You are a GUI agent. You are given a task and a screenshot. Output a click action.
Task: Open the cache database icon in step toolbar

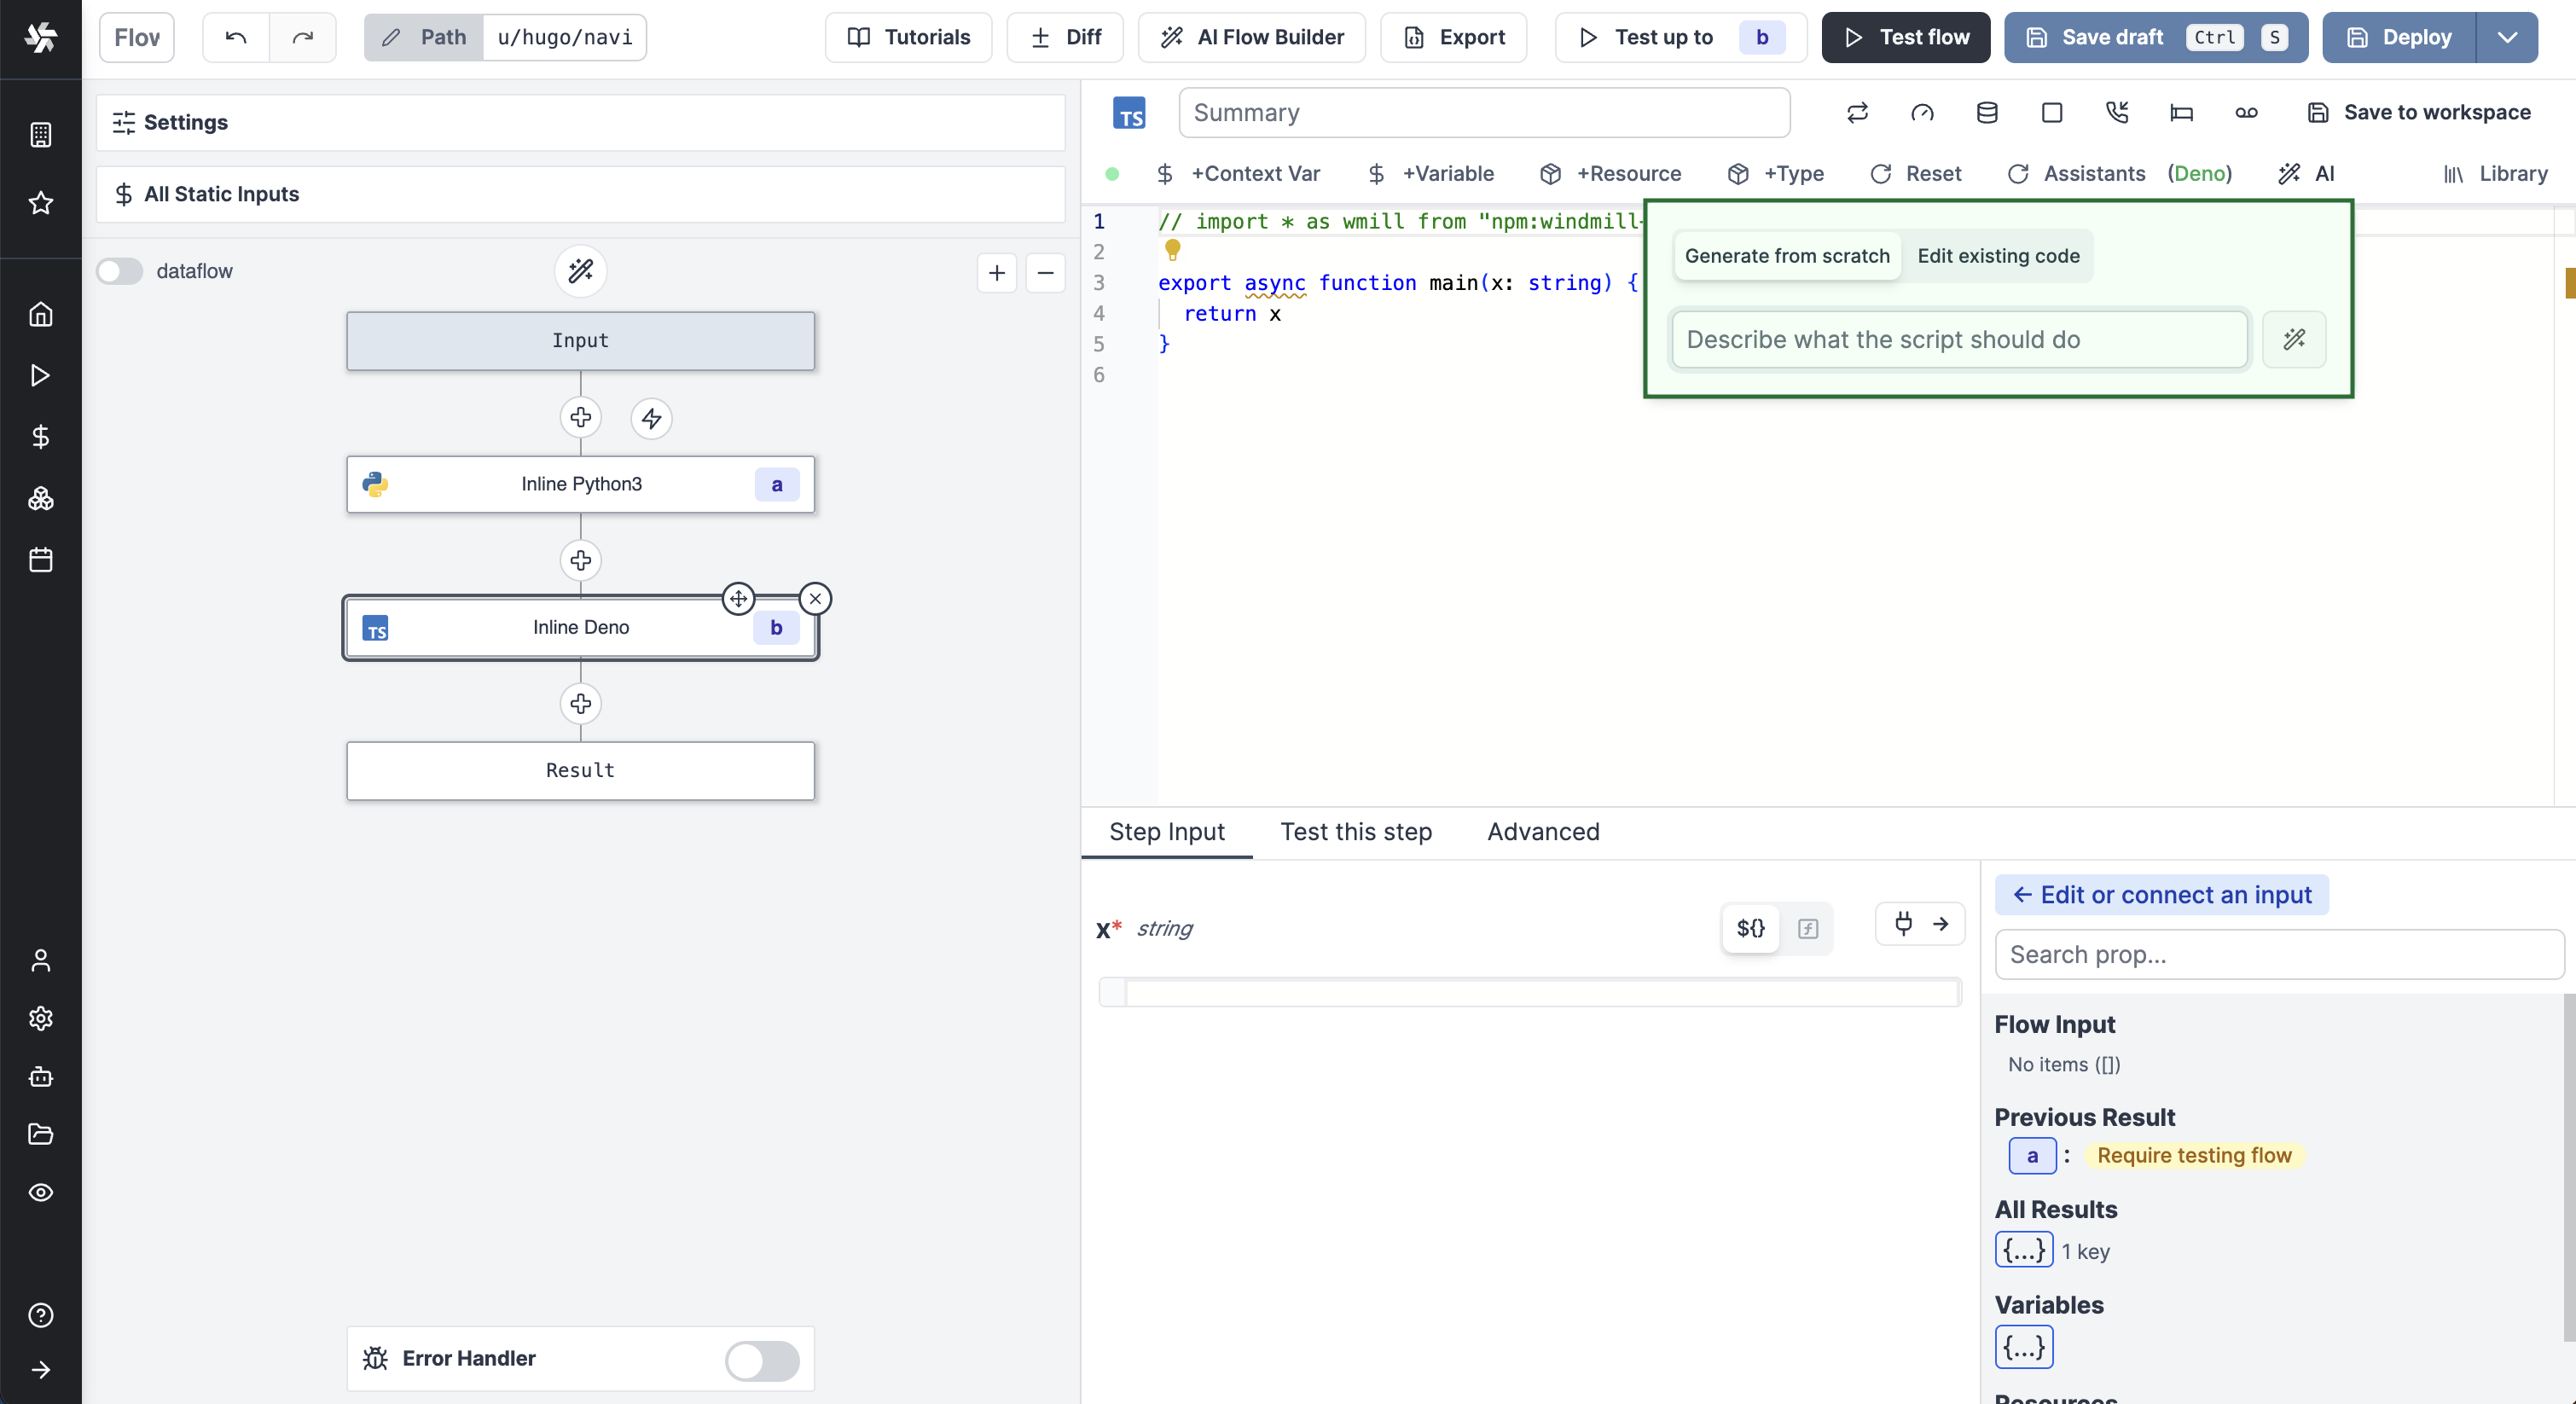pyautogui.click(x=1987, y=113)
